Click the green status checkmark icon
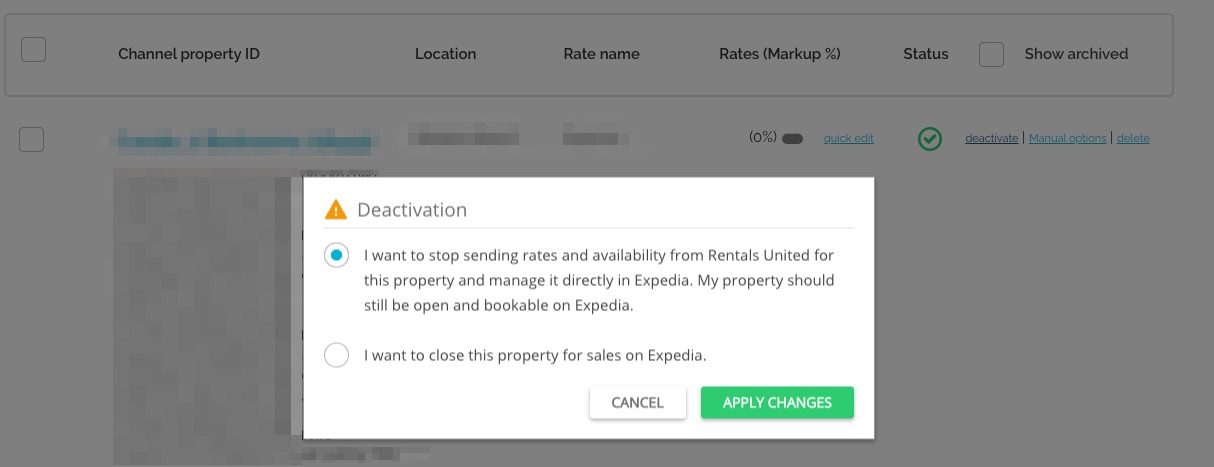Image resolution: width=1214 pixels, height=467 pixels. click(x=930, y=139)
